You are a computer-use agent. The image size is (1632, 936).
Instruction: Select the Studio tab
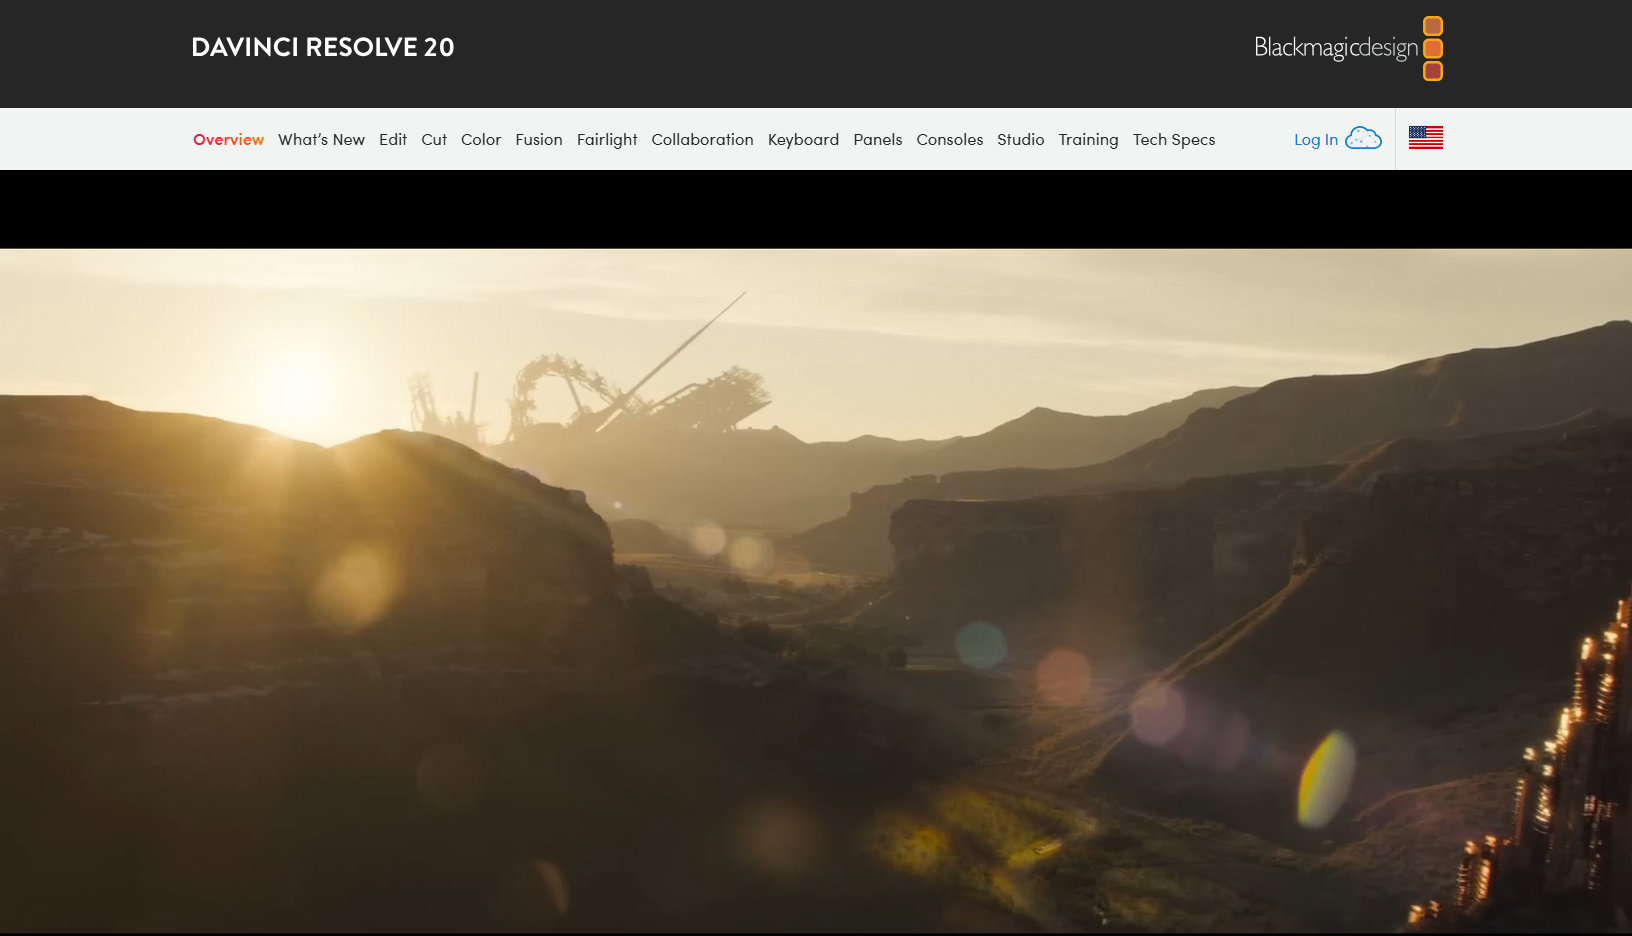(x=1020, y=140)
